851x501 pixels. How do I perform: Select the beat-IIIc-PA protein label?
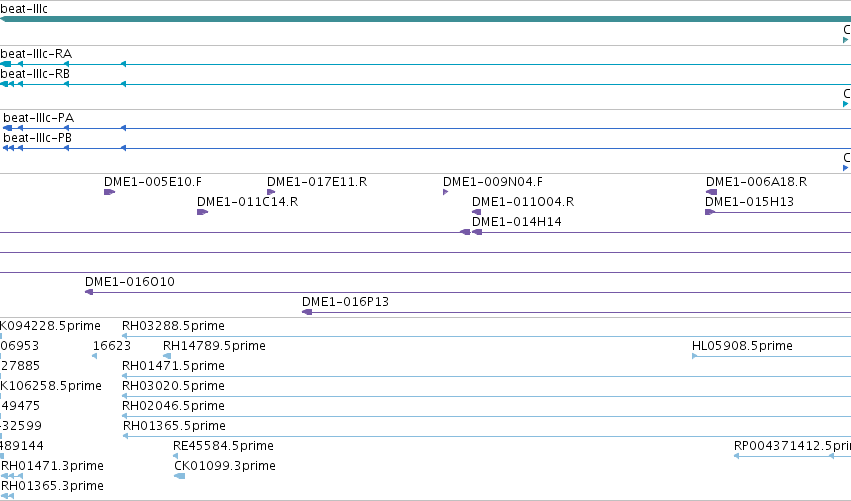39,118
